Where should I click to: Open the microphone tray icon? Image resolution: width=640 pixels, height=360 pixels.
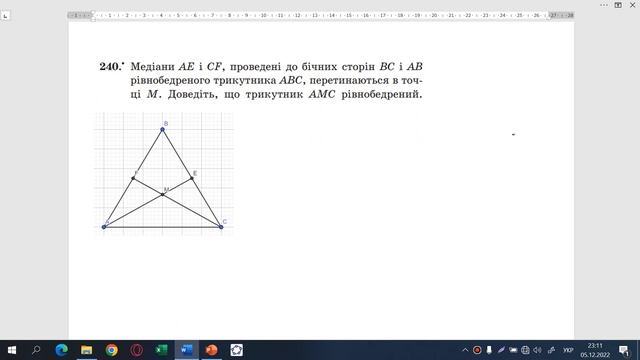[489, 350]
